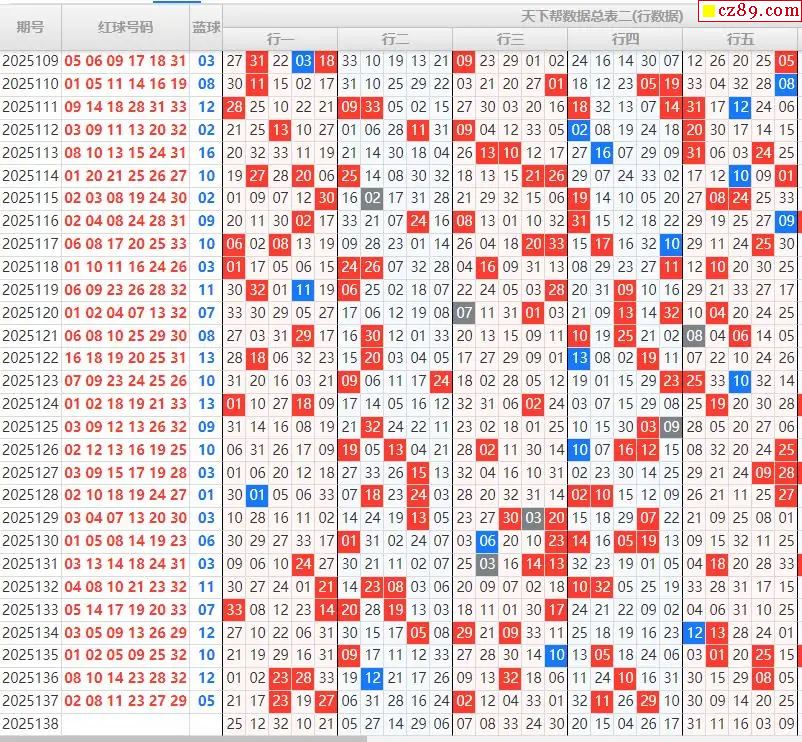Screen dimensions: 802x742
Task: Click blue-highlighted 03 under 行一 in row 2025109
Action: [303, 61]
